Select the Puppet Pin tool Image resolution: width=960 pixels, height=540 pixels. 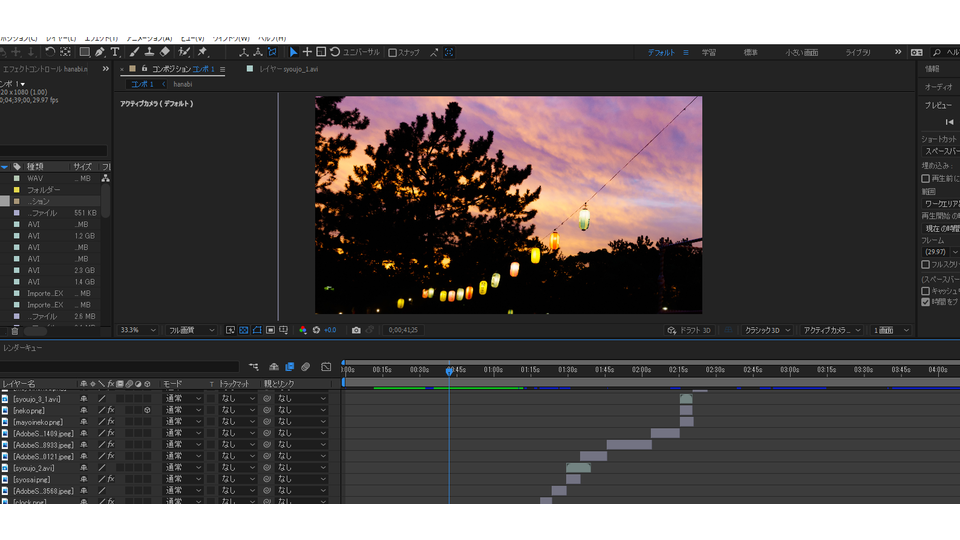click(x=203, y=52)
